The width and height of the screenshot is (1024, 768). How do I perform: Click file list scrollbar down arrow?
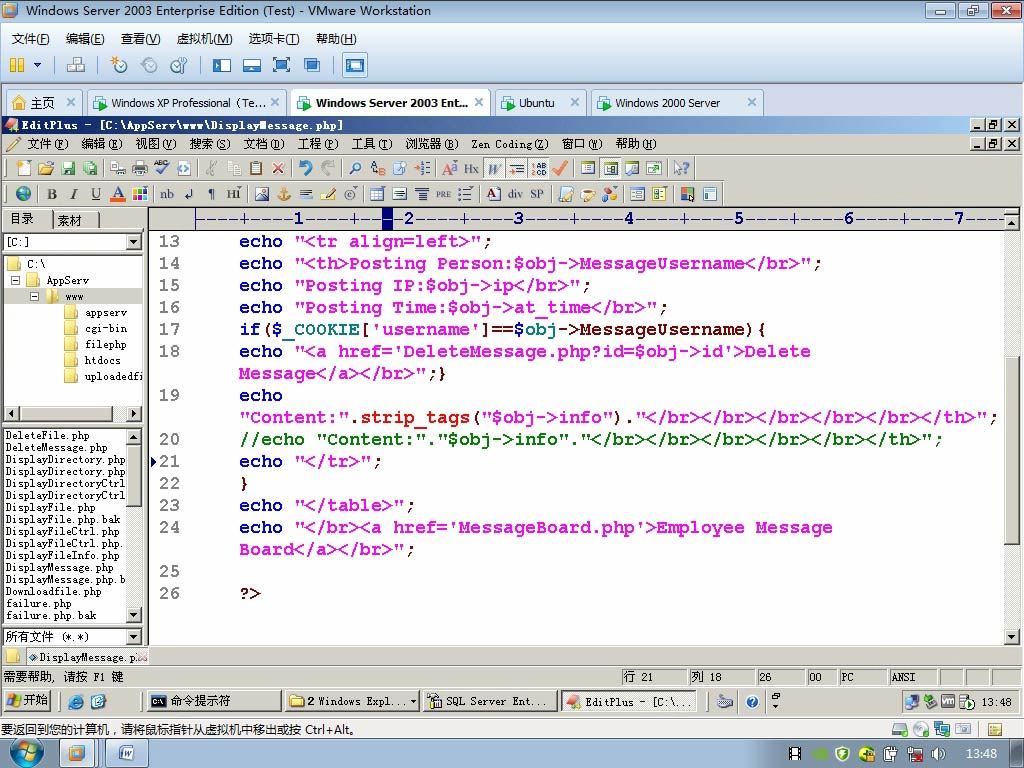pyautogui.click(x=134, y=615)
